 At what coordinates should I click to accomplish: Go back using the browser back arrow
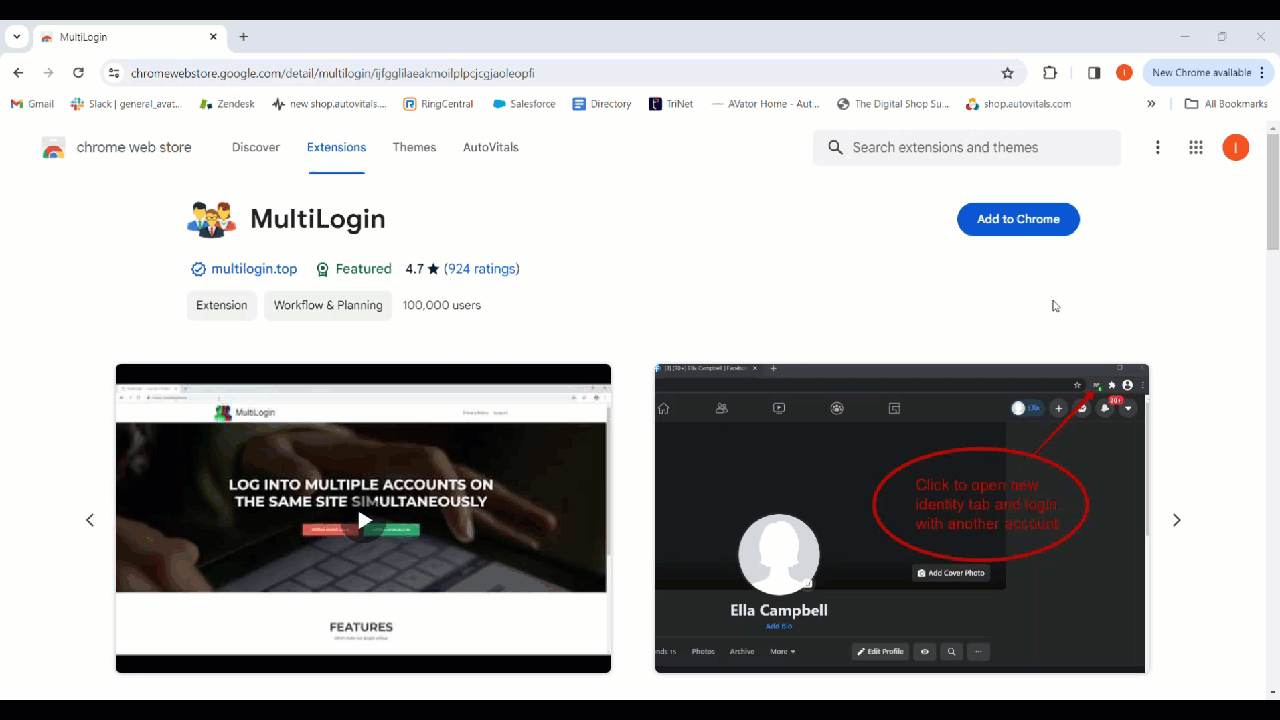(x=18, y=73)
